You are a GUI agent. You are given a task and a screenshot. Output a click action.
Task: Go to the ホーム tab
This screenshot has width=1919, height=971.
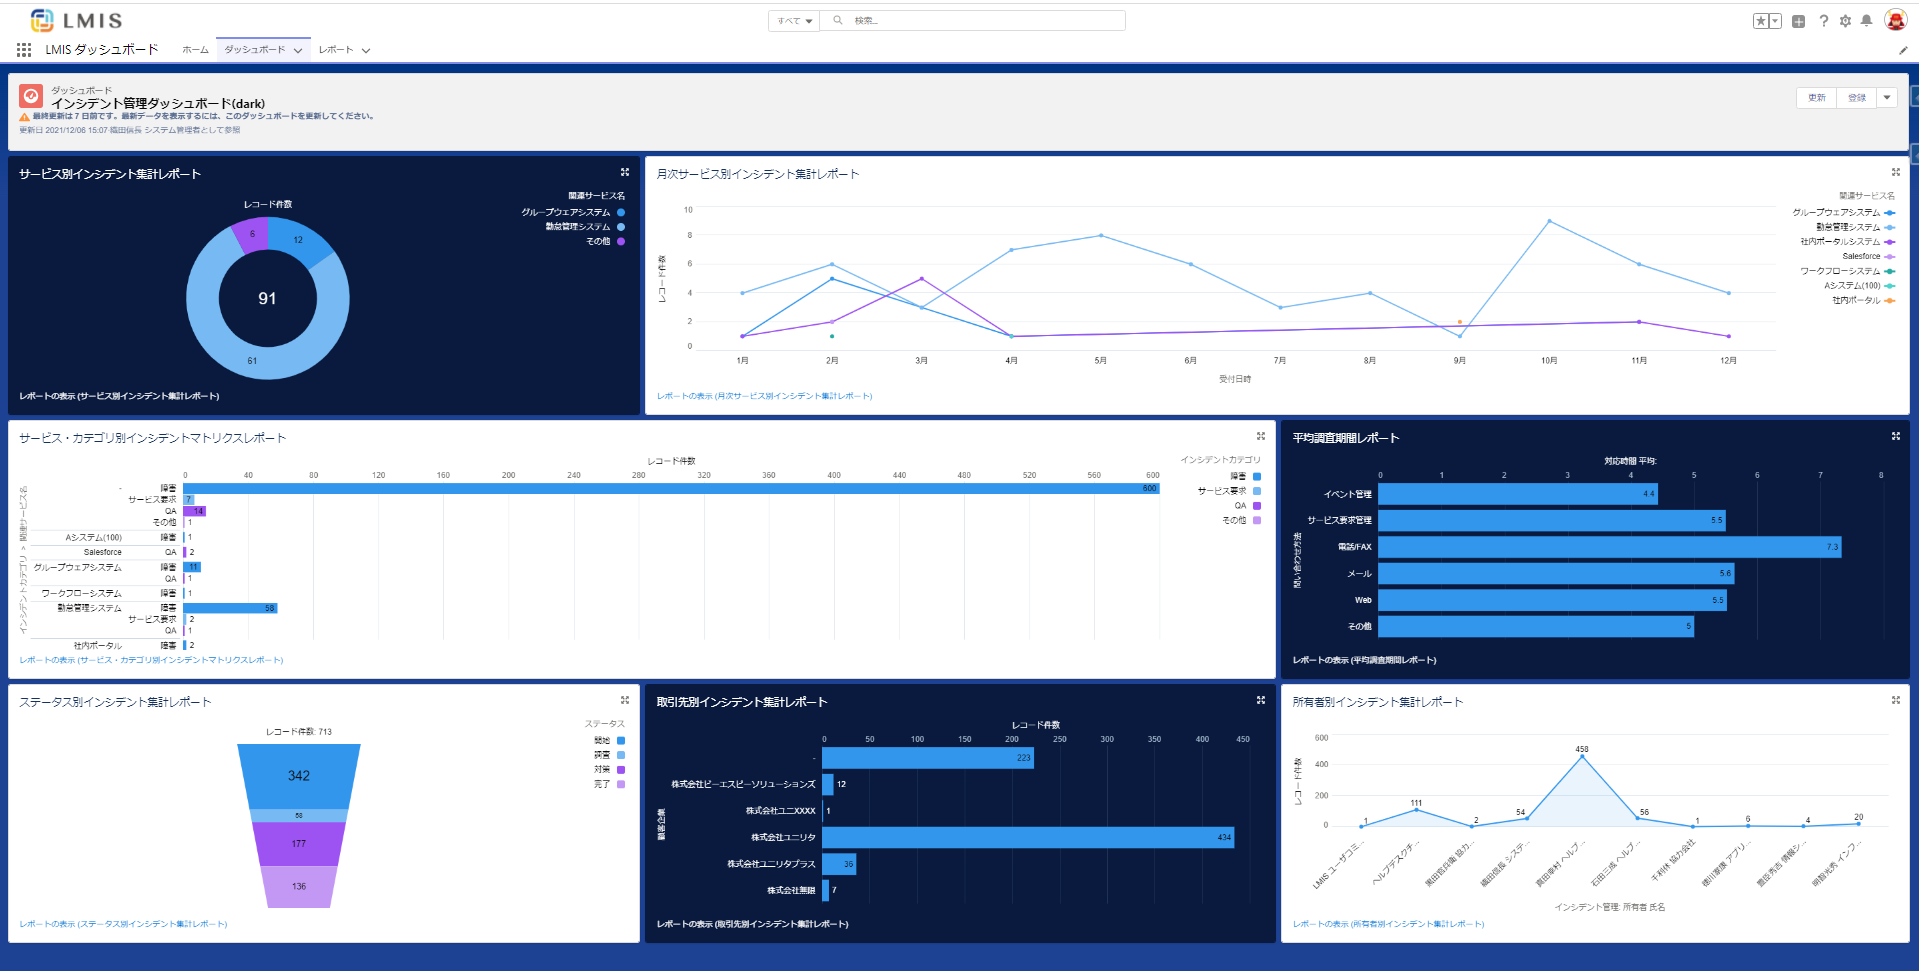pyautogui.click(x=195, y=50)
